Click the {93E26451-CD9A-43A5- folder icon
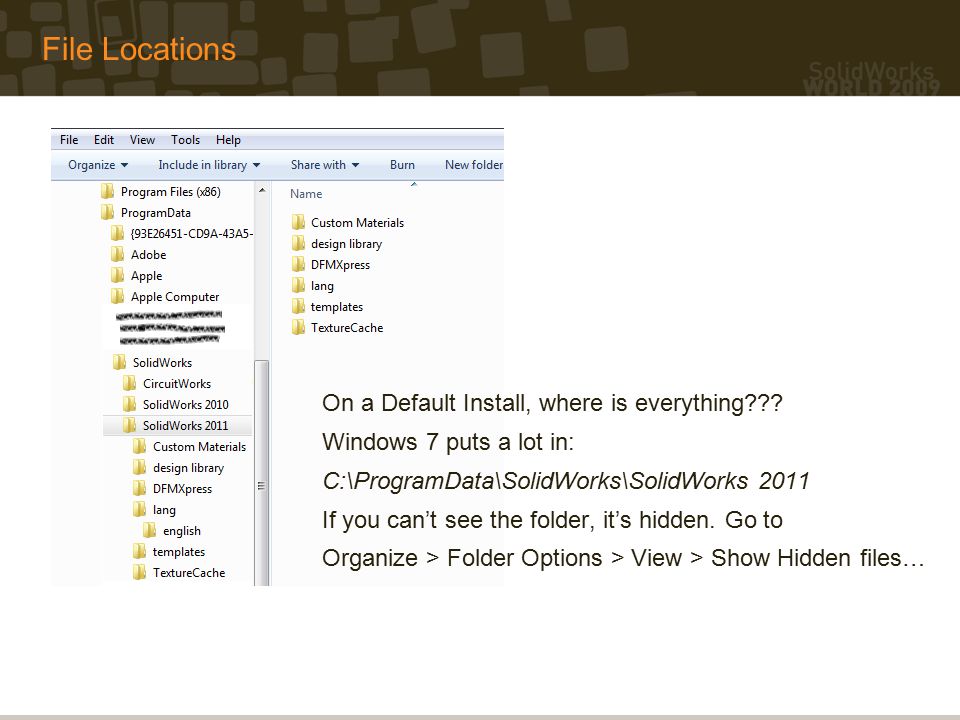The width and height of the screenshot is (960, 720). (x=117, y=233)
